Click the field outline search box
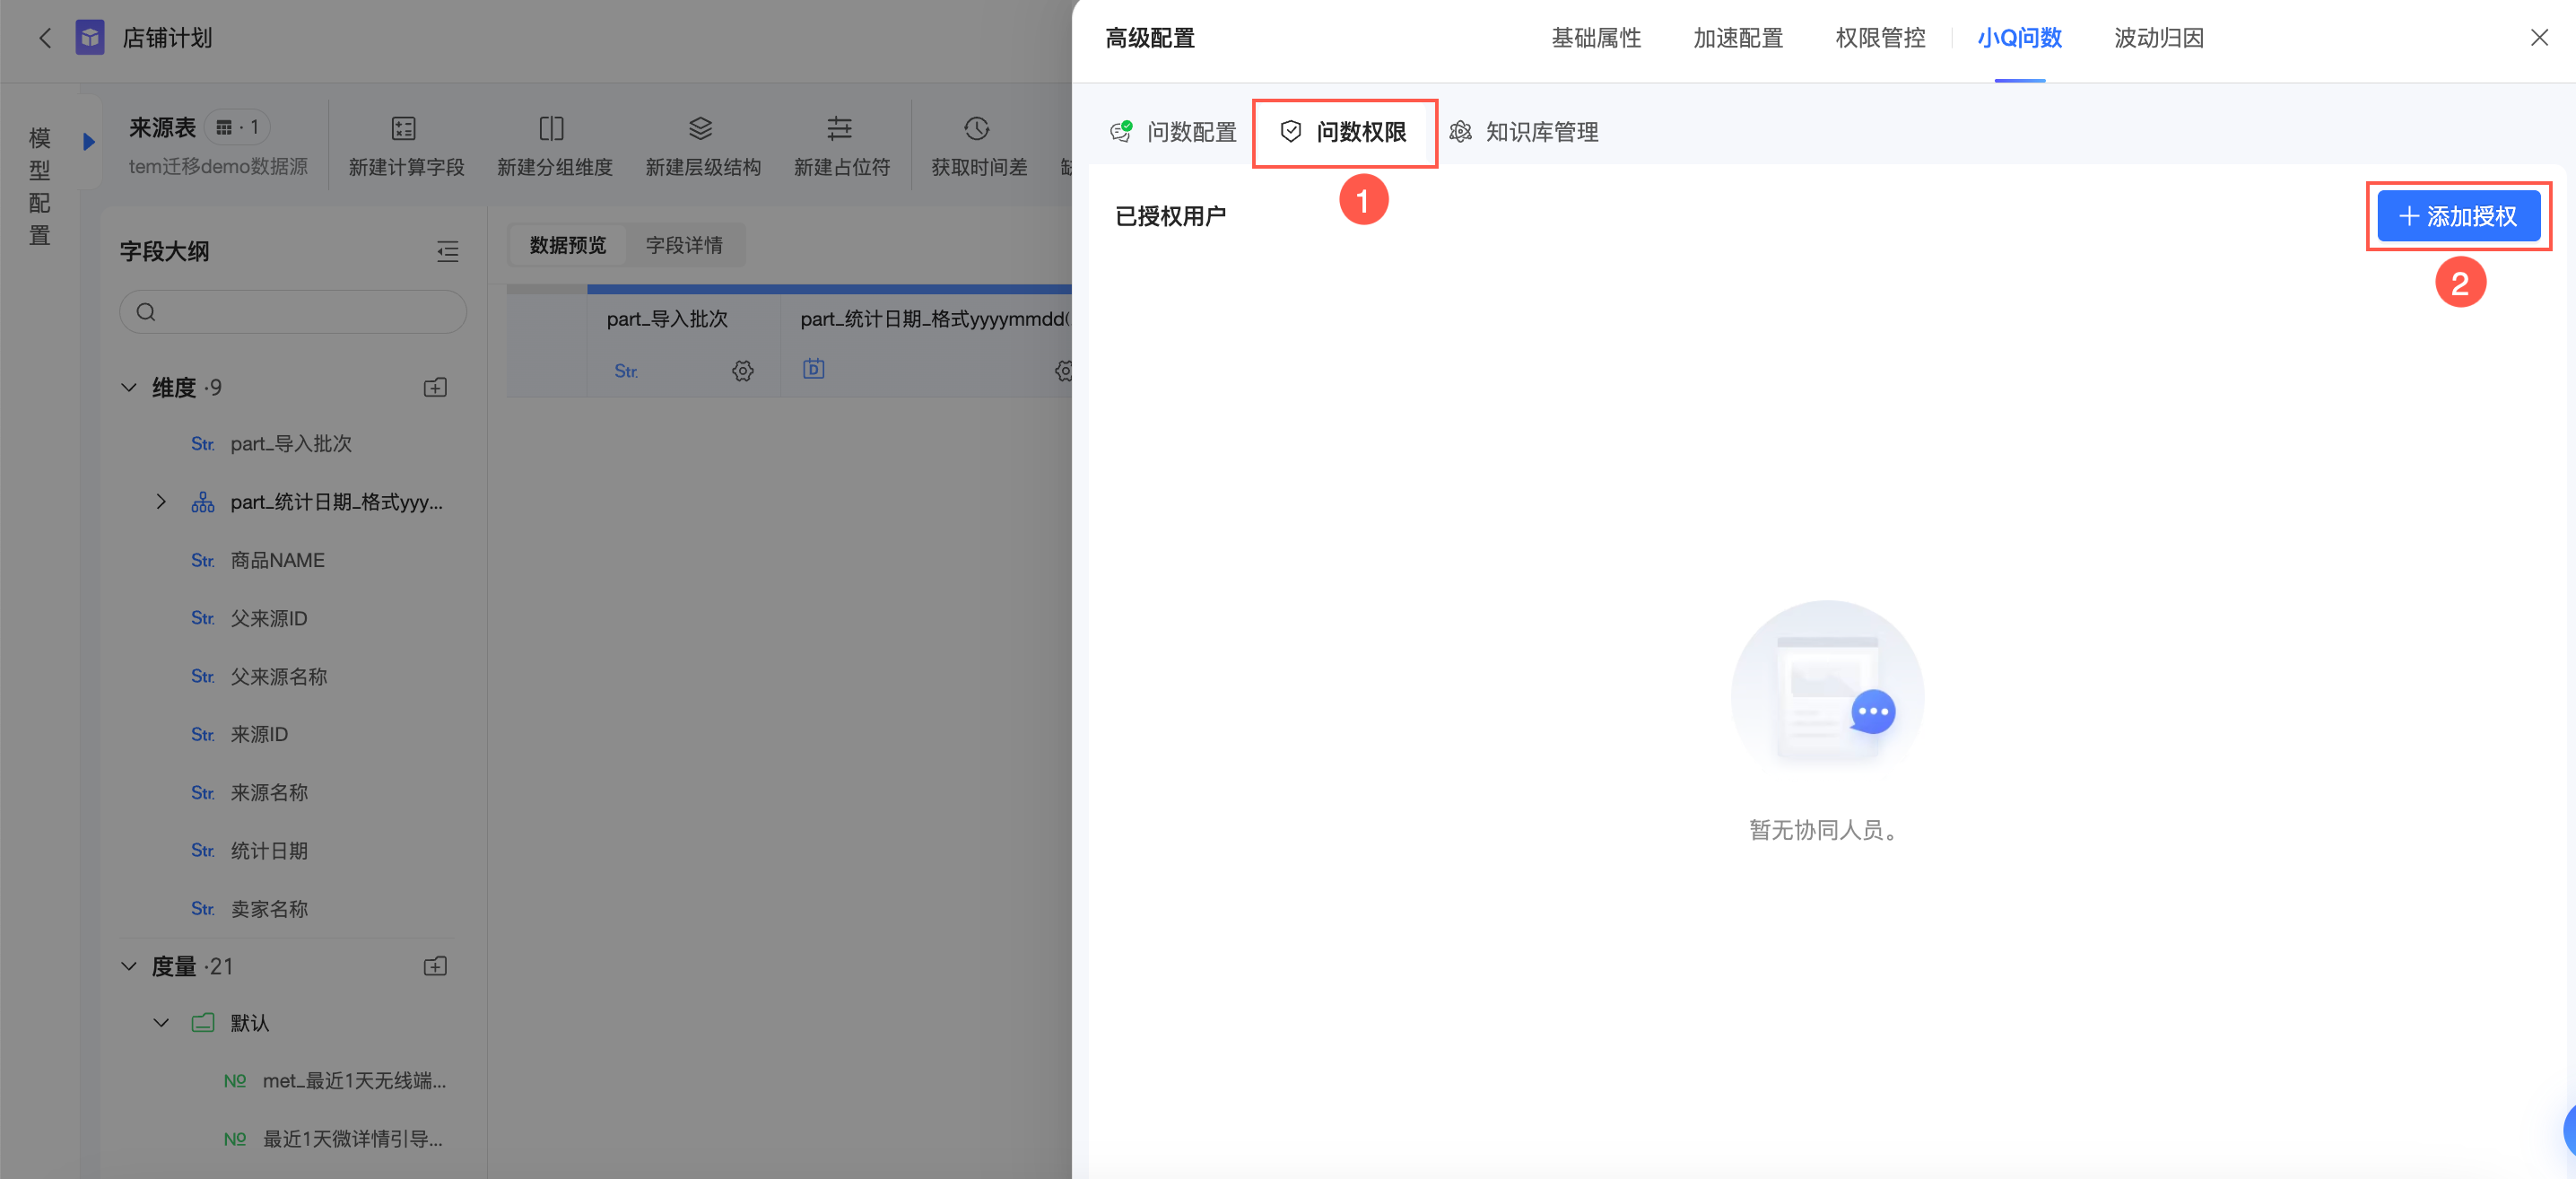This screenshot has width=2576, height=1179. pyautogui.click(x=293, y=312)
